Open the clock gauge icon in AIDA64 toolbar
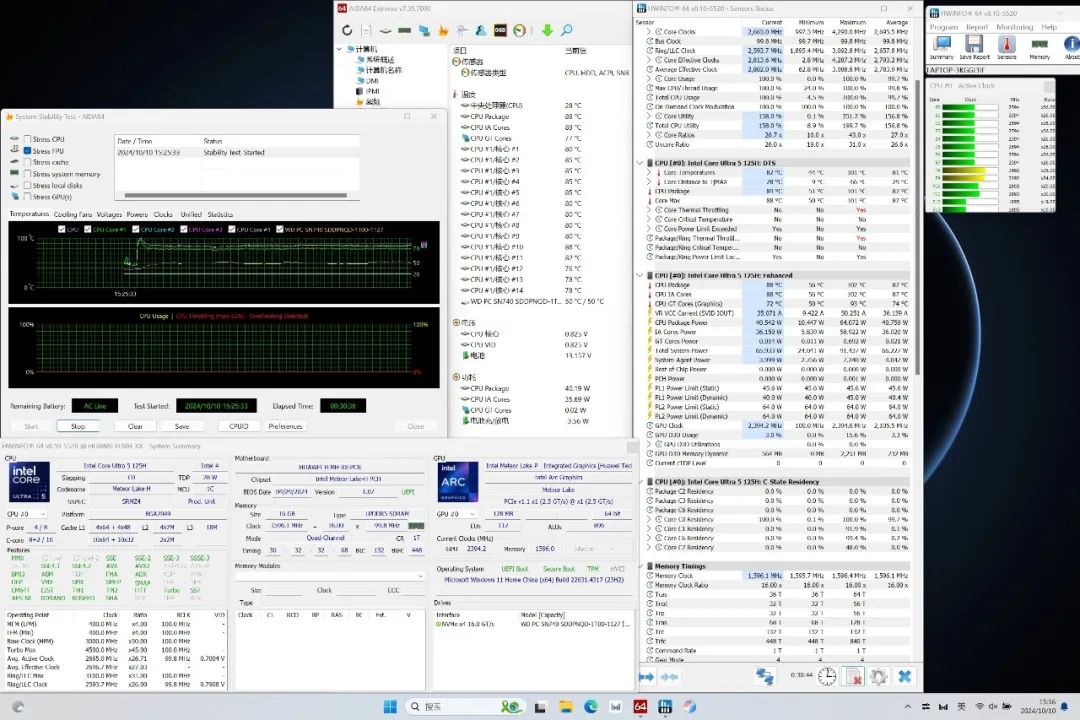Image resolution: width=1080 pixels, height=720 pixels. point(519,30)
